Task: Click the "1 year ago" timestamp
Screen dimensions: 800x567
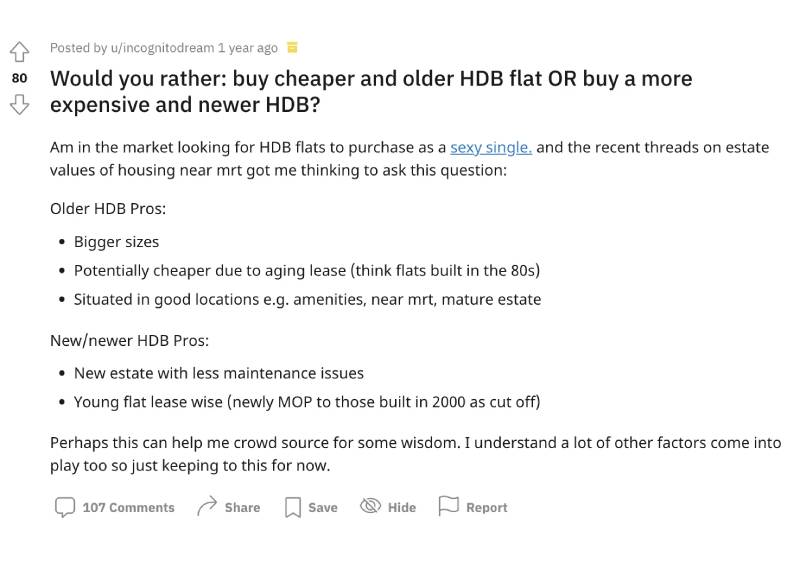Action: 248,48
